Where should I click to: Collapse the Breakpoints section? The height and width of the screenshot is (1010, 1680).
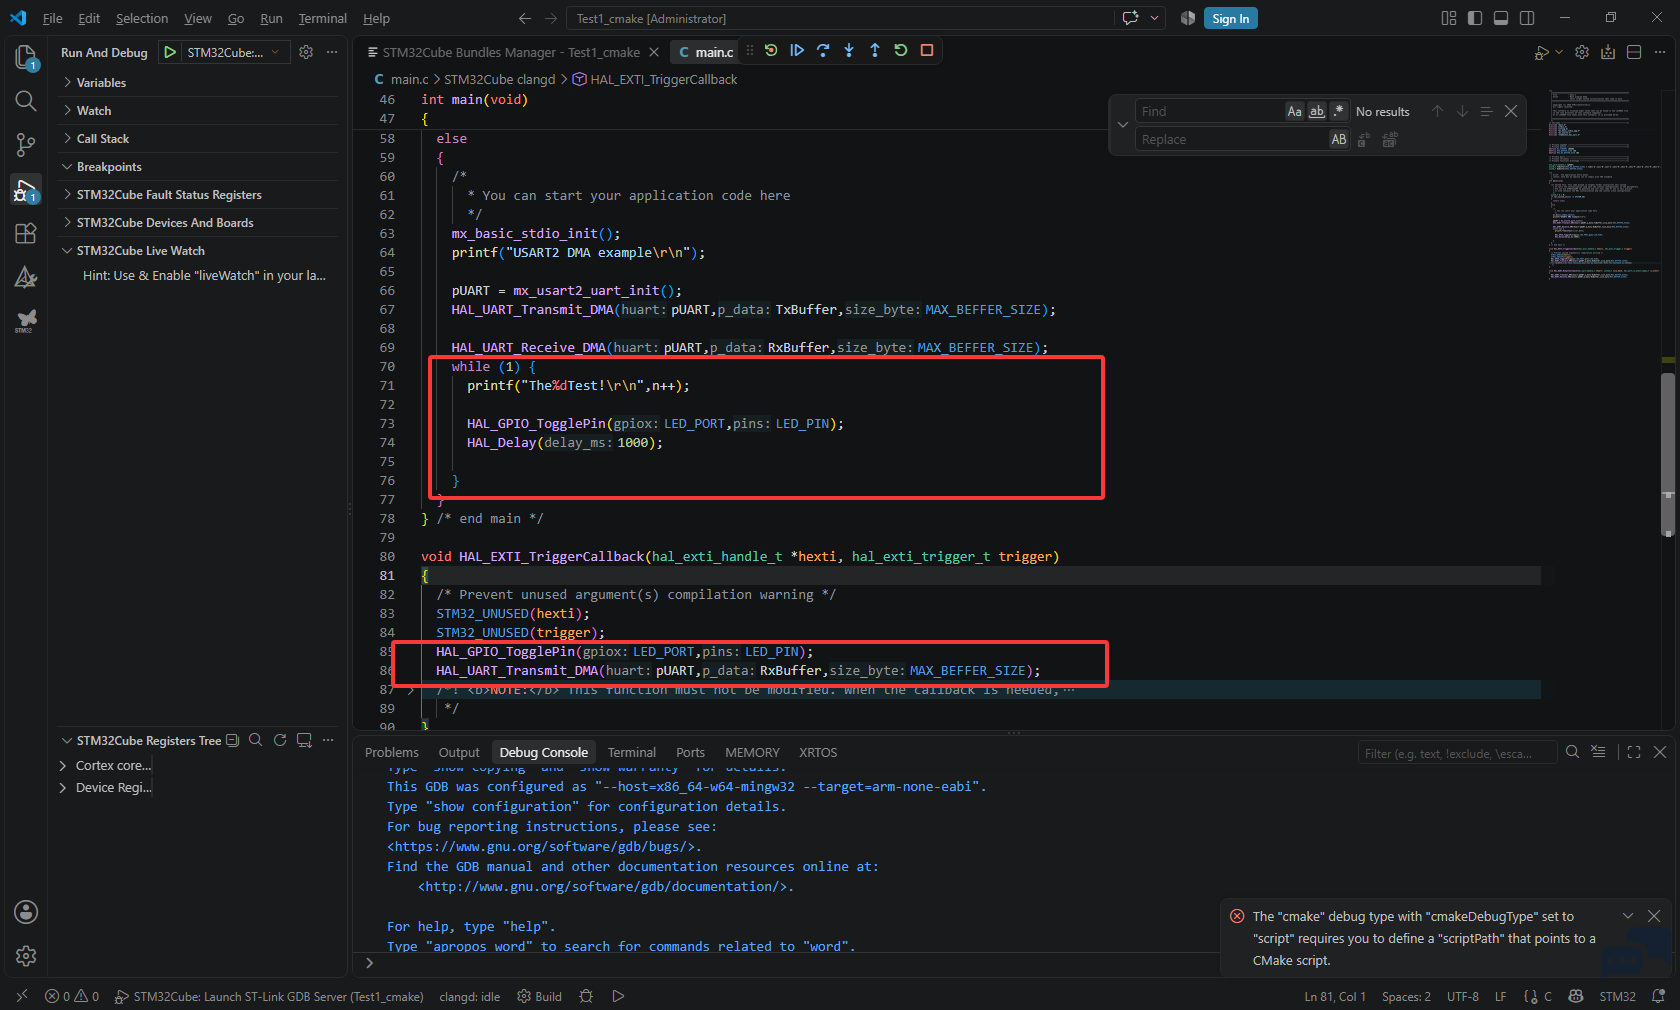coord(198,167)
